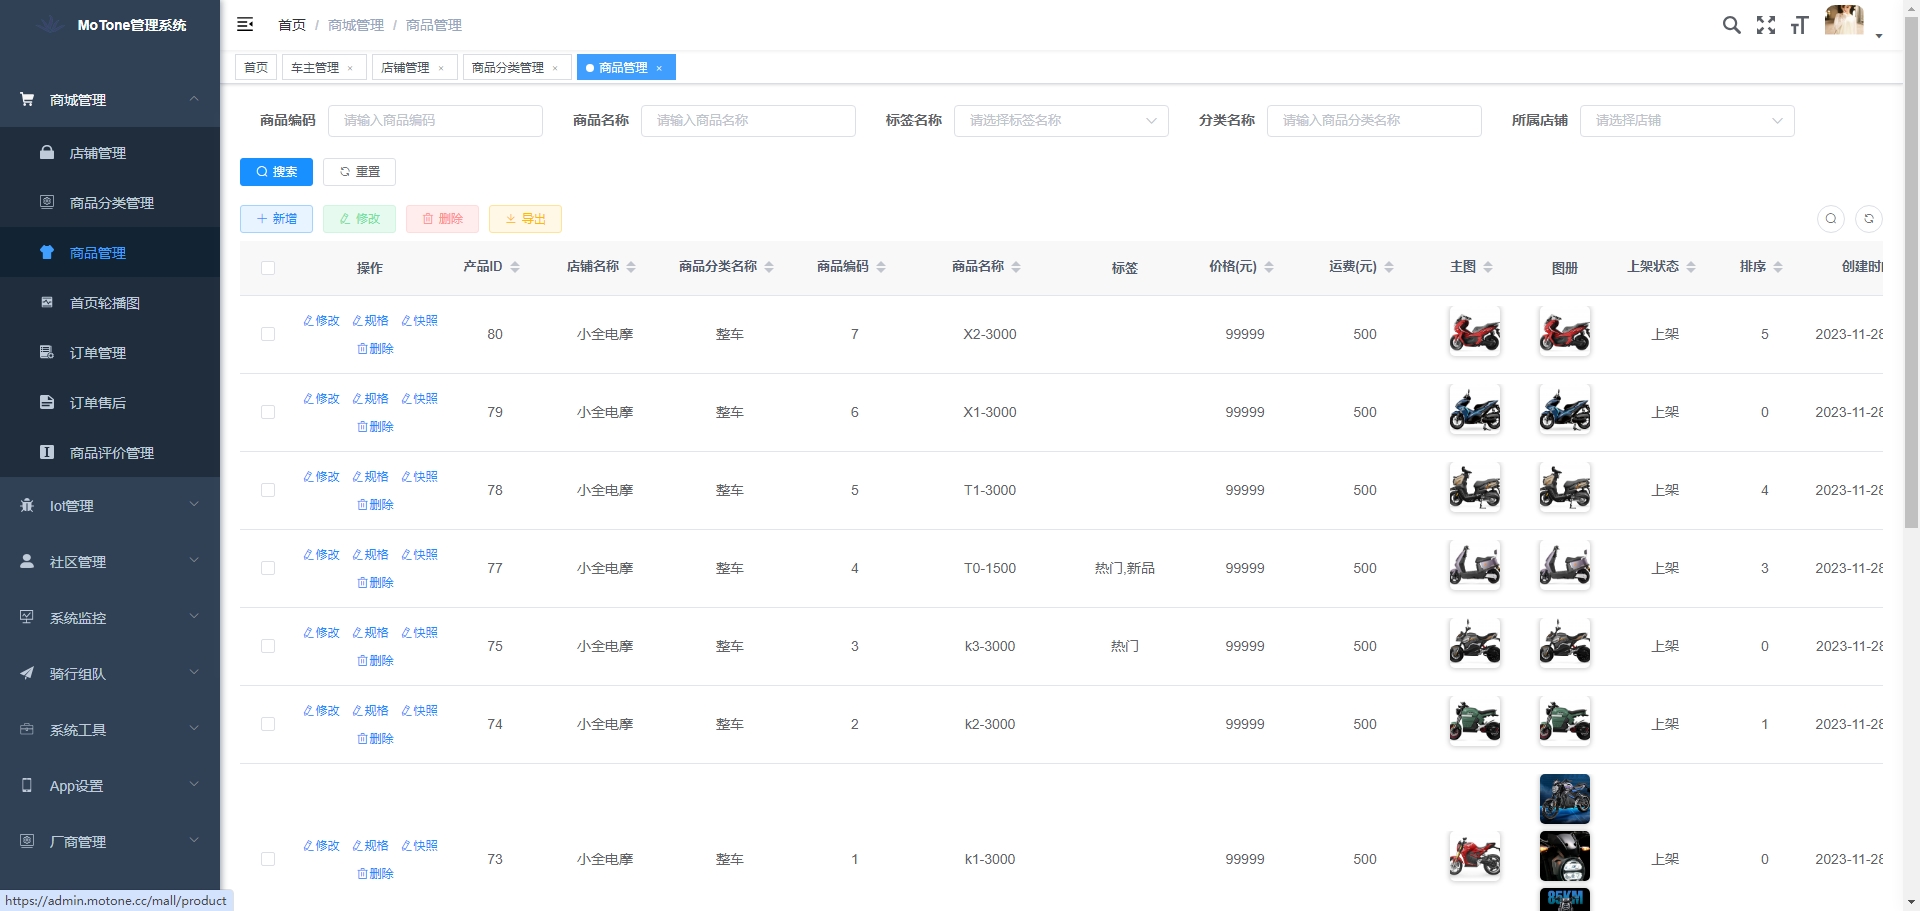
Task: Sort by 店铺名称 column arrows
Action: (631, 267)
